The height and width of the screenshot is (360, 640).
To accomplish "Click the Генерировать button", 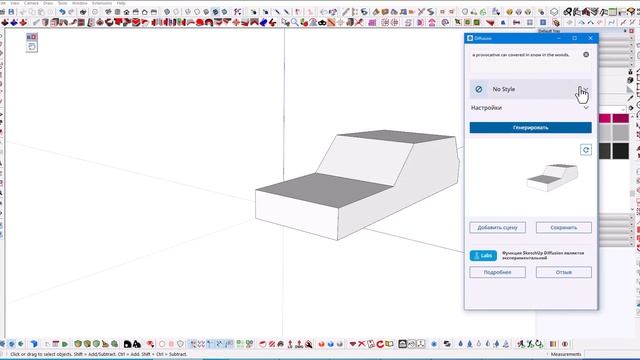I will pos(531,128).
